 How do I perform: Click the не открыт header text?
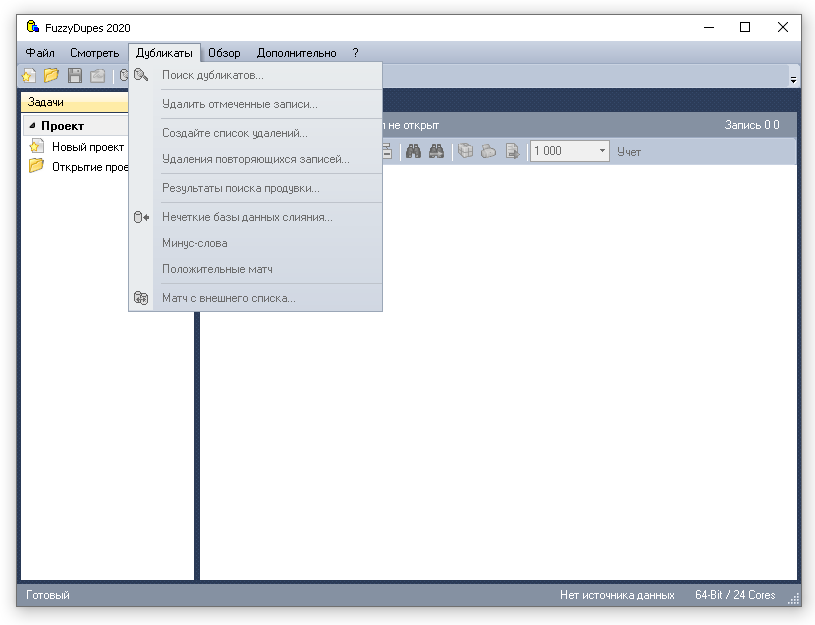(413, 125)
